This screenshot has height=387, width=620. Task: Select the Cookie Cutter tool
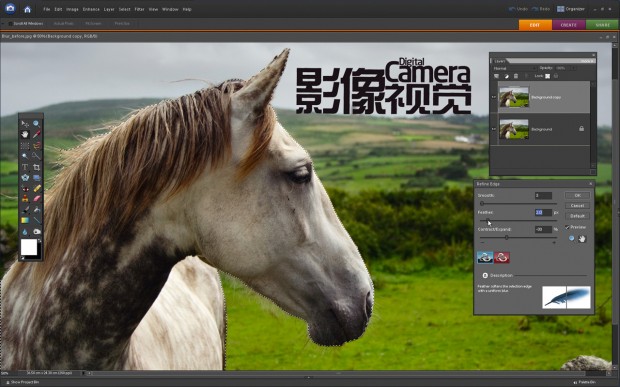(x=25, y=177)
